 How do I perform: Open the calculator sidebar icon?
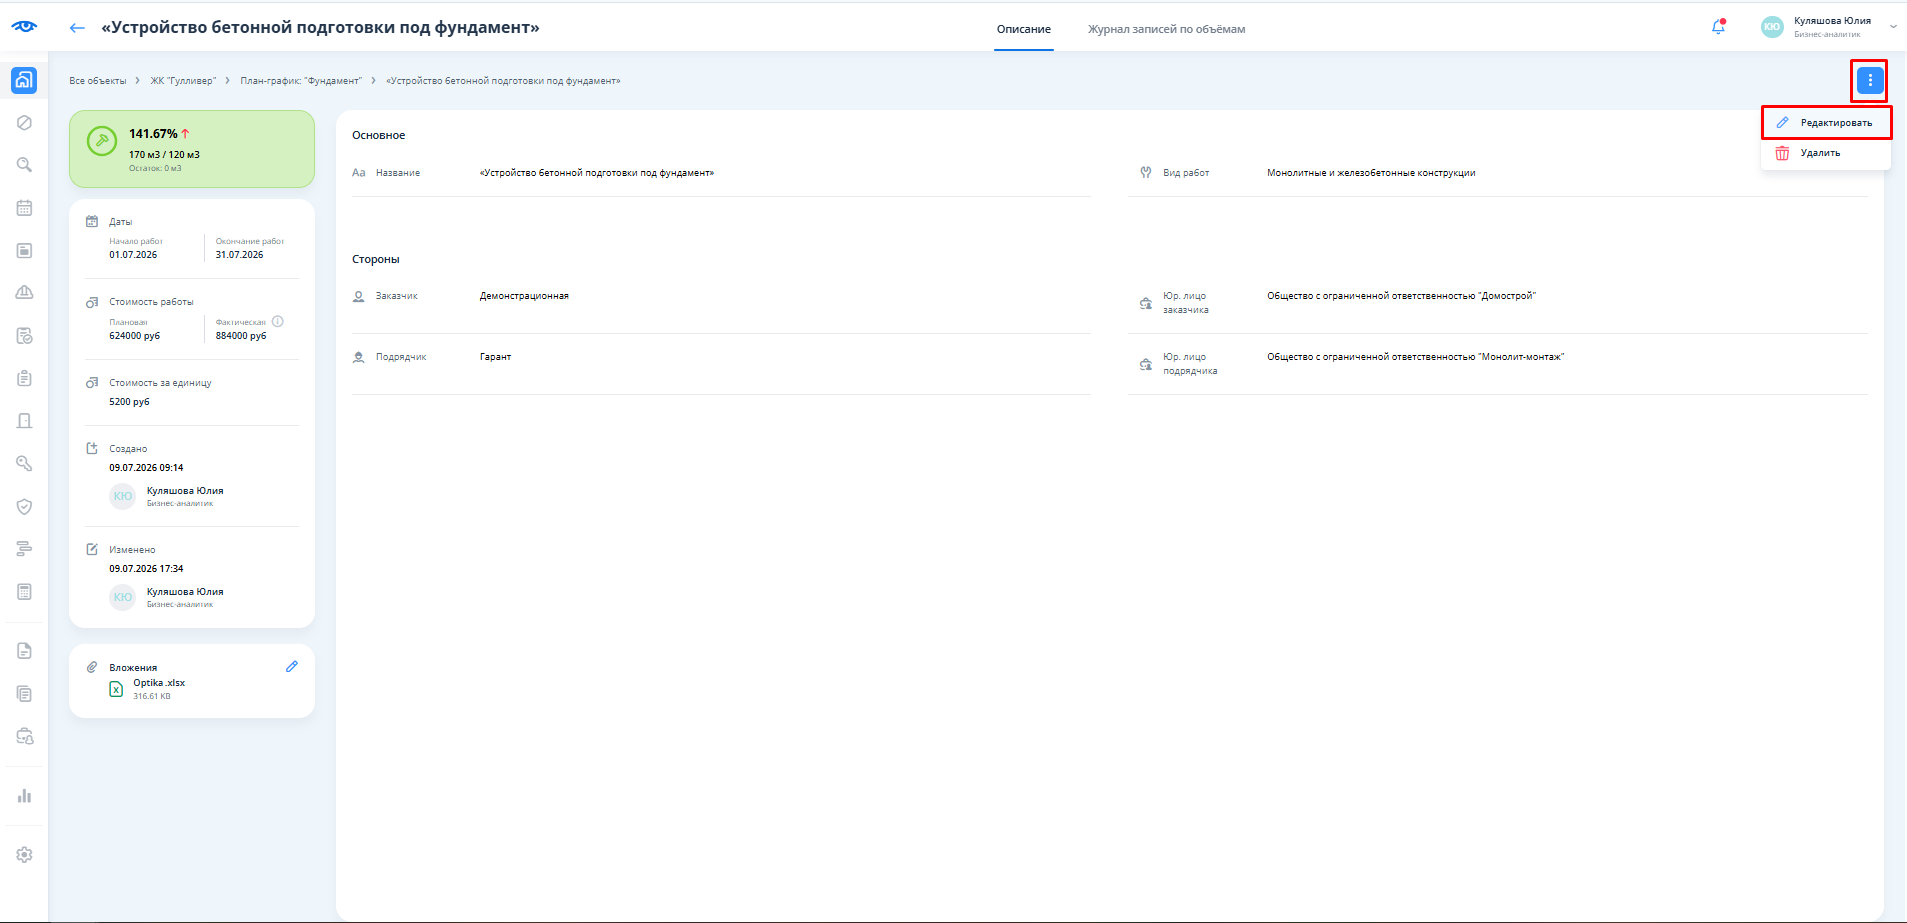tap(24, 592)
